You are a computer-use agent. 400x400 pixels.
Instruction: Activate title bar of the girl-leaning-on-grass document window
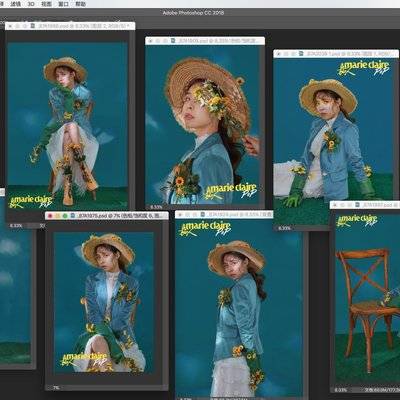tap(336, 53)
